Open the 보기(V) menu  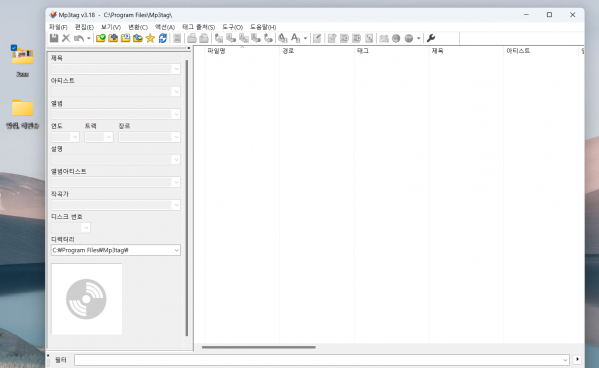point(111,27)
